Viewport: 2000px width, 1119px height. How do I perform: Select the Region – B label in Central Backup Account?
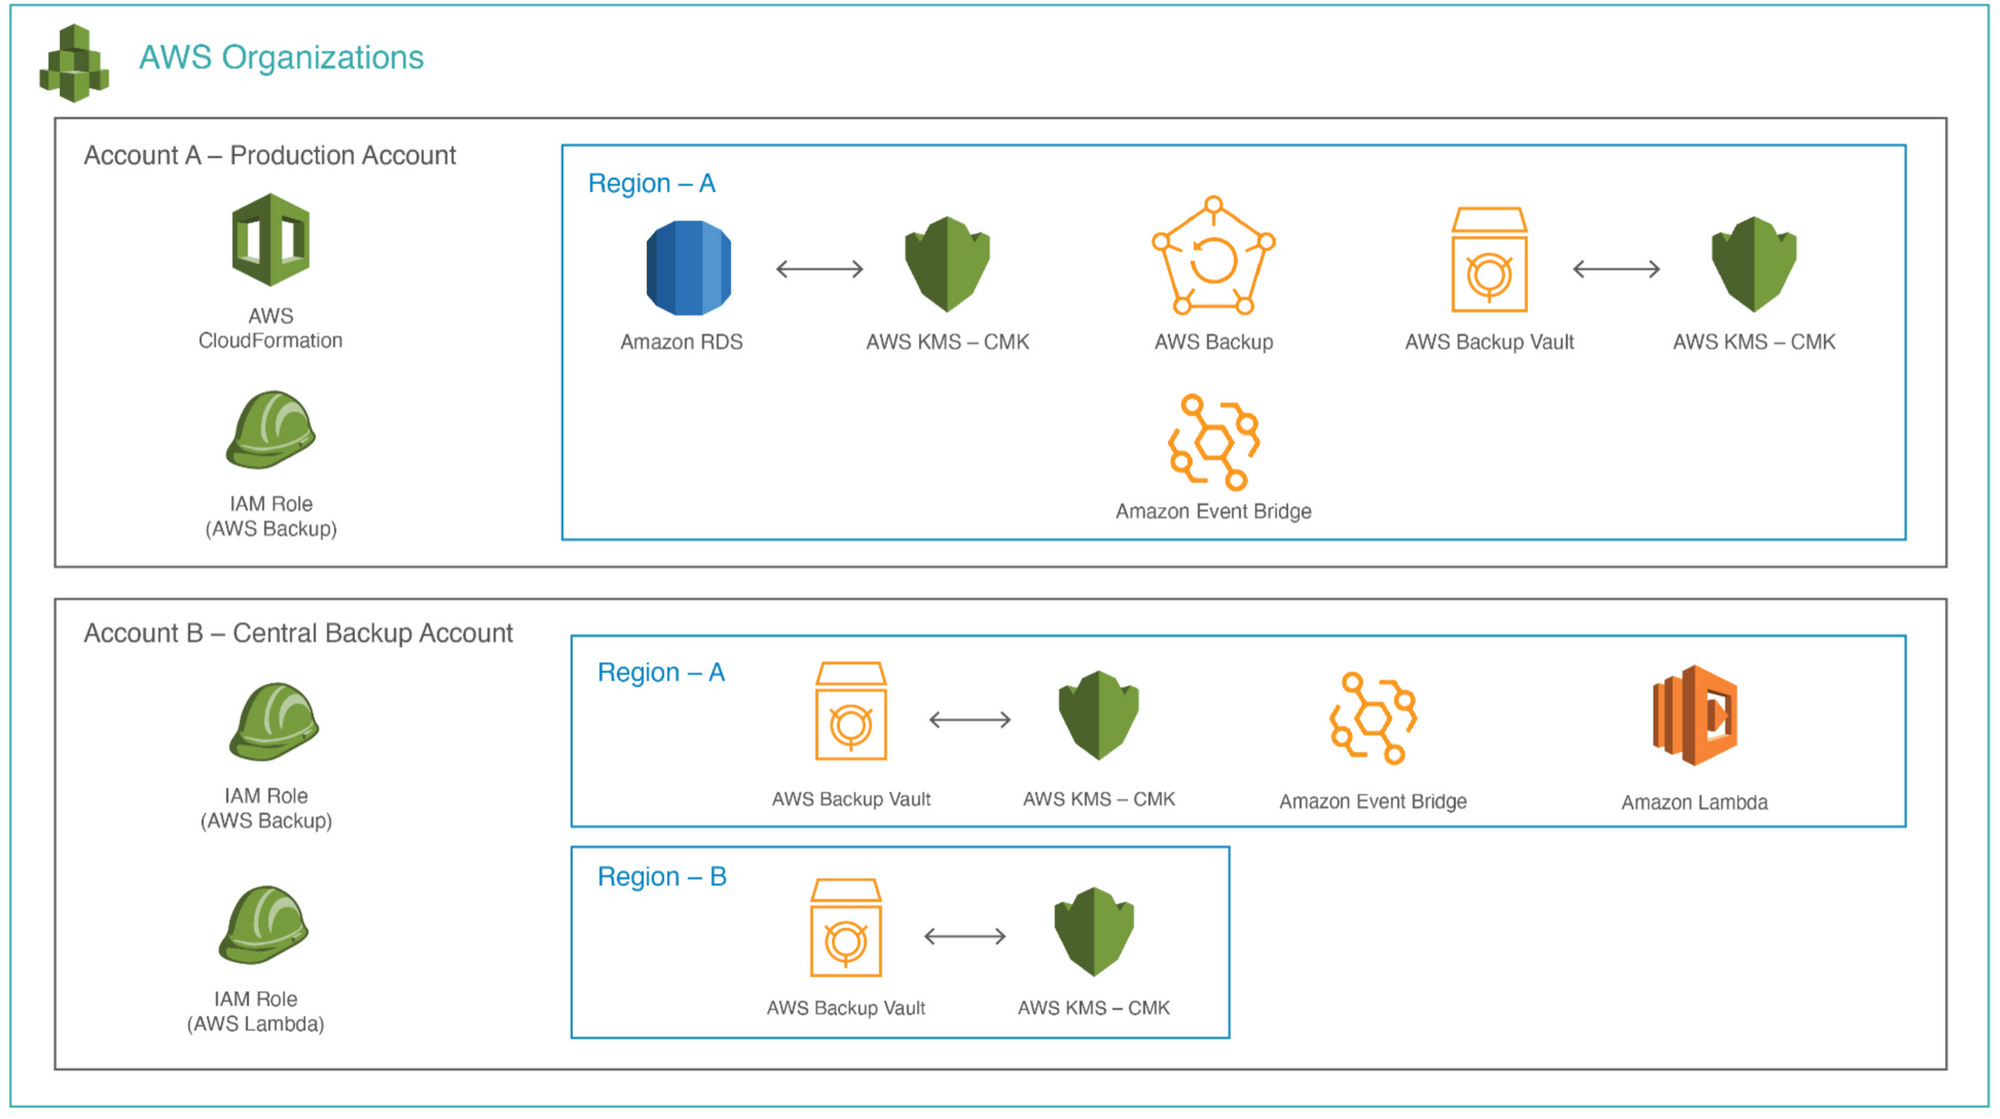coord(661,877)
